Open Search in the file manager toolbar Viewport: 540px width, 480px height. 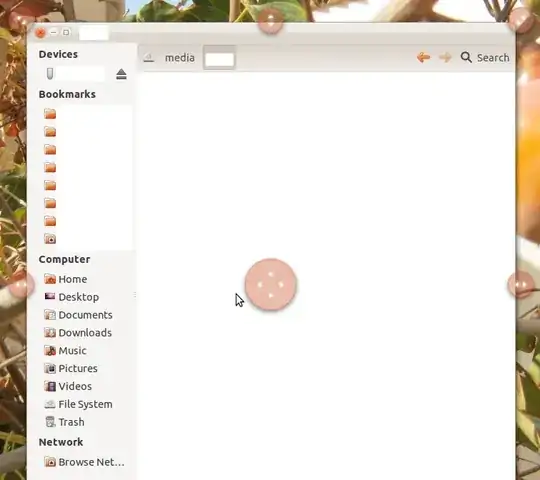(485, 58)
